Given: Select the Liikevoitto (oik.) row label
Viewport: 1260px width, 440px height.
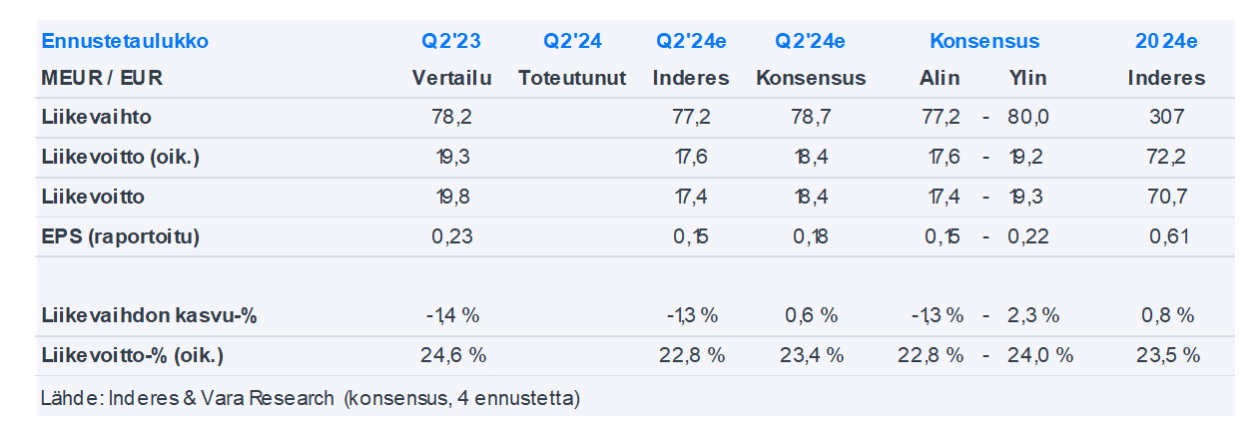Looking at the screenshot, I should click(118, 157).
